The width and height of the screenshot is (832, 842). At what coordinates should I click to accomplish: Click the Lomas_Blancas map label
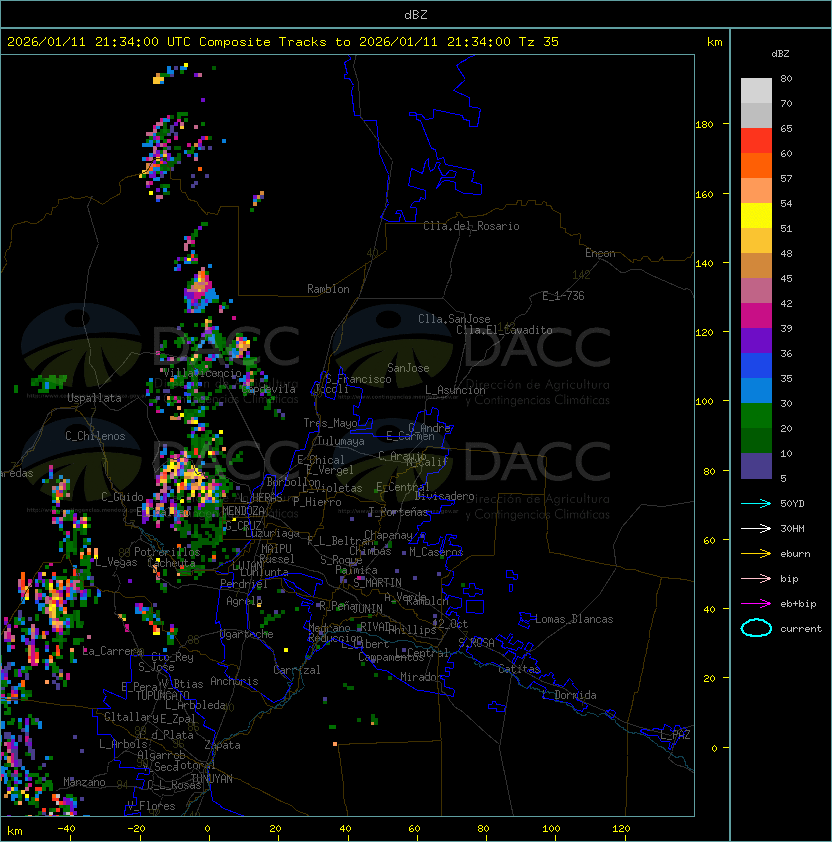pyautogui.click(x=574, y=619)
